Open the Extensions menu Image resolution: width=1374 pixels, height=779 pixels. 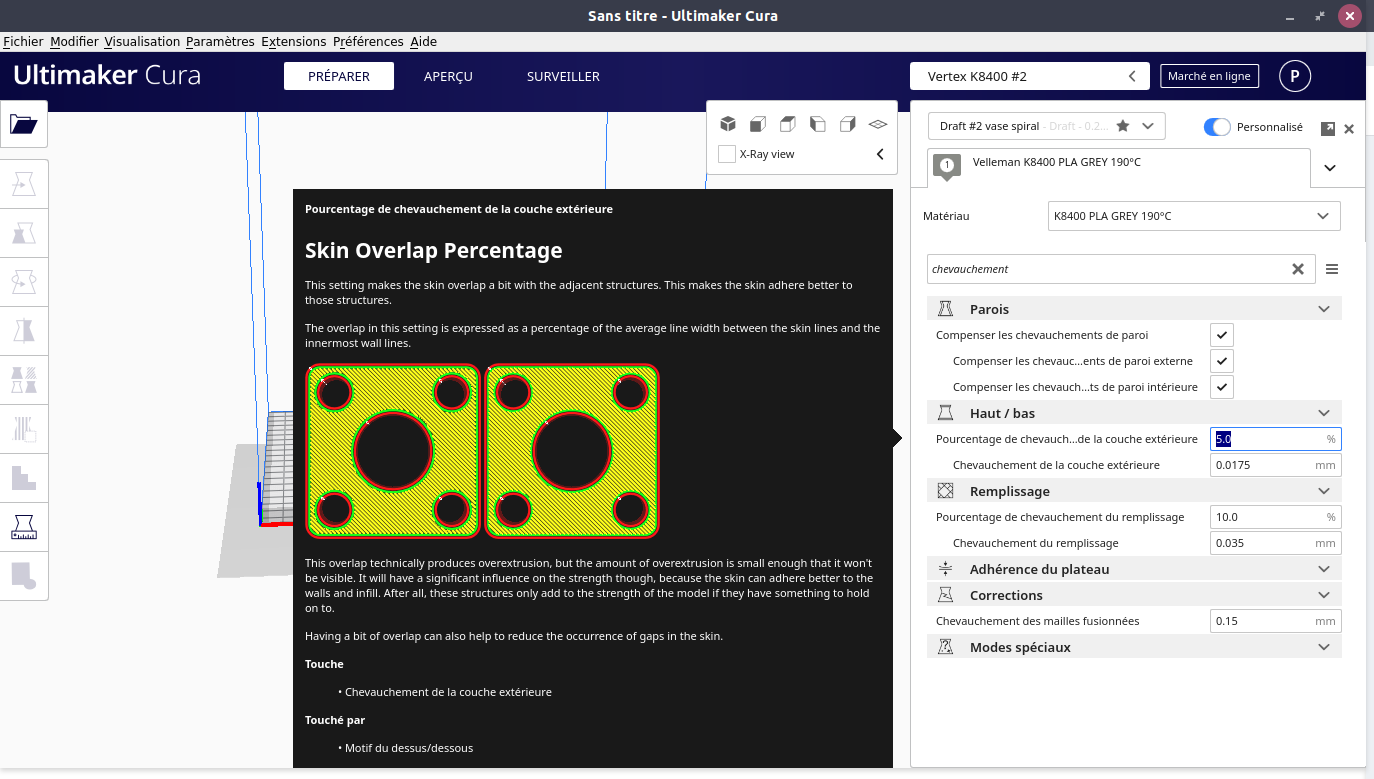coord(293,42)
